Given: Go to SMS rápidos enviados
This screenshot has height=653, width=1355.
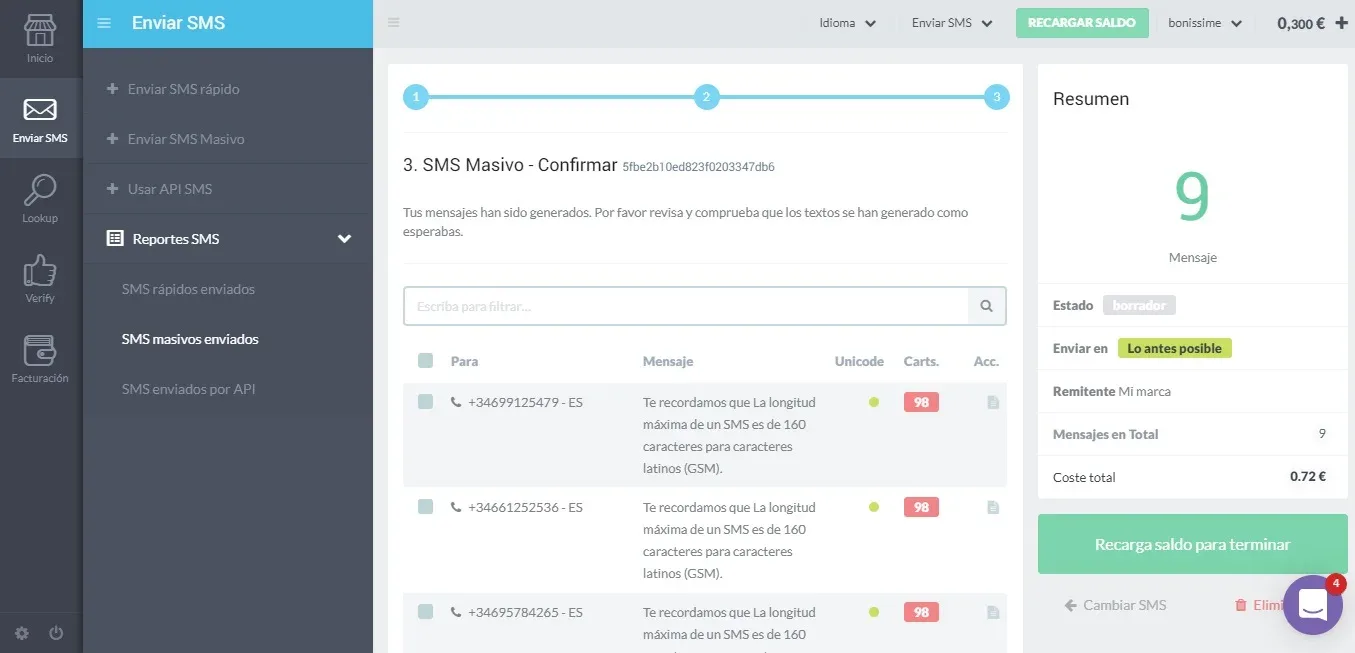Looking at the screenshot, I should [188, 289].
